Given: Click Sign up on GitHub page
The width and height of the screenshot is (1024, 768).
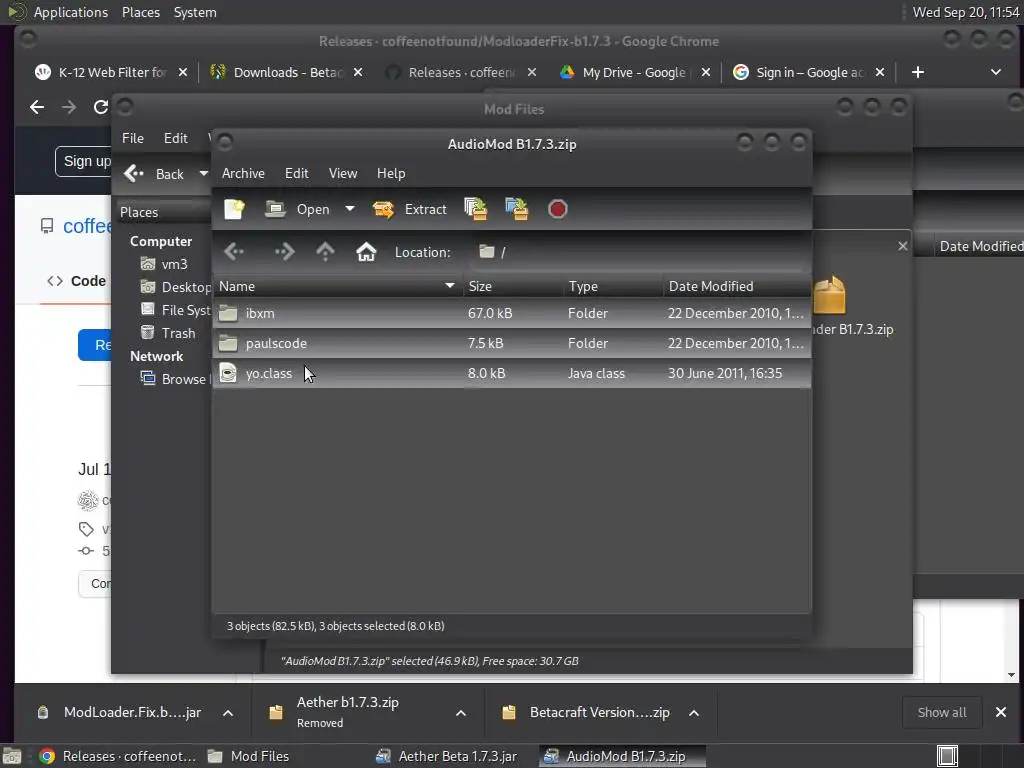Looking at the screenshot, I should [84, 161].
